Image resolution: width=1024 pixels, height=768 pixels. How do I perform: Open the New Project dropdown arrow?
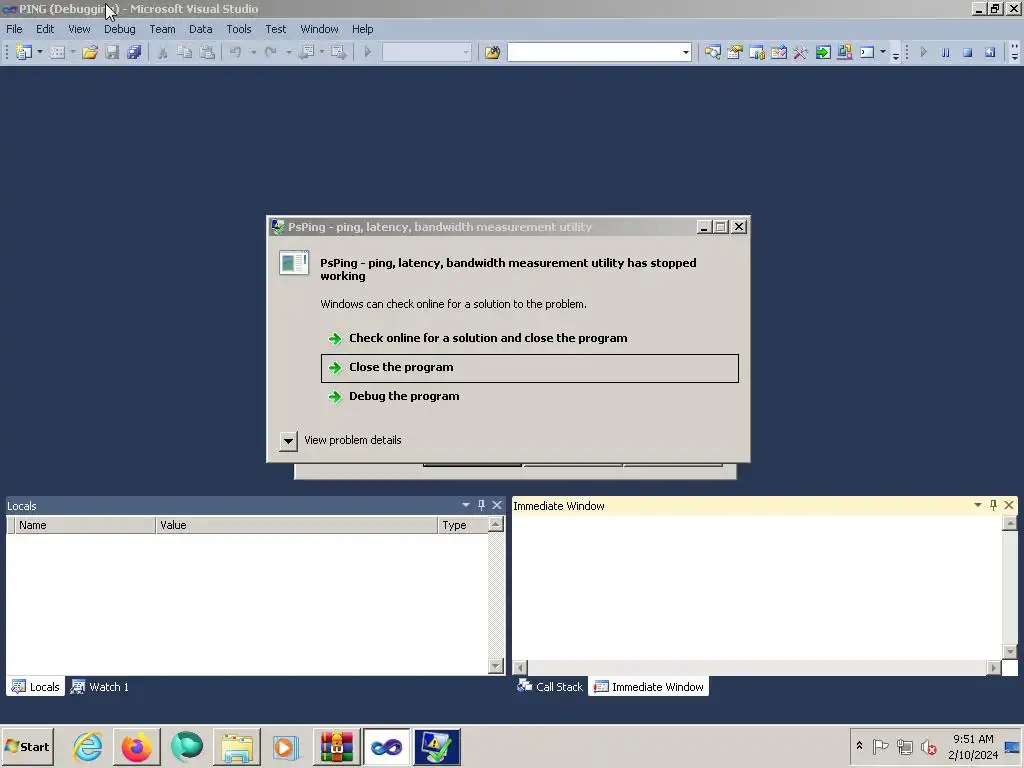(x=40, y=52)
